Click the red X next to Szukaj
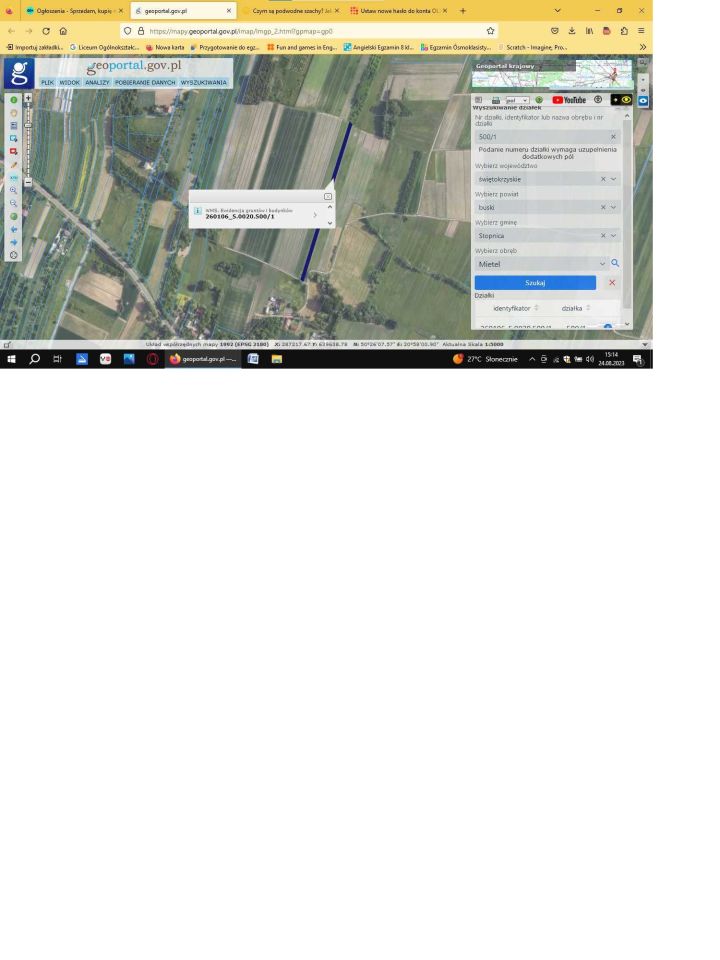The image size is (720, 960). (612, 282)
